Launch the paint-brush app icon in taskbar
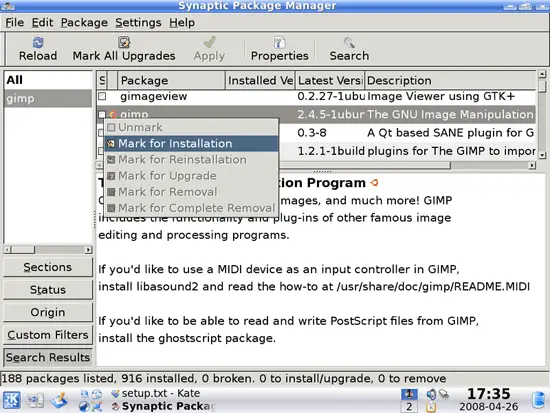Screen dimensions: 550x413 [59, 400]
